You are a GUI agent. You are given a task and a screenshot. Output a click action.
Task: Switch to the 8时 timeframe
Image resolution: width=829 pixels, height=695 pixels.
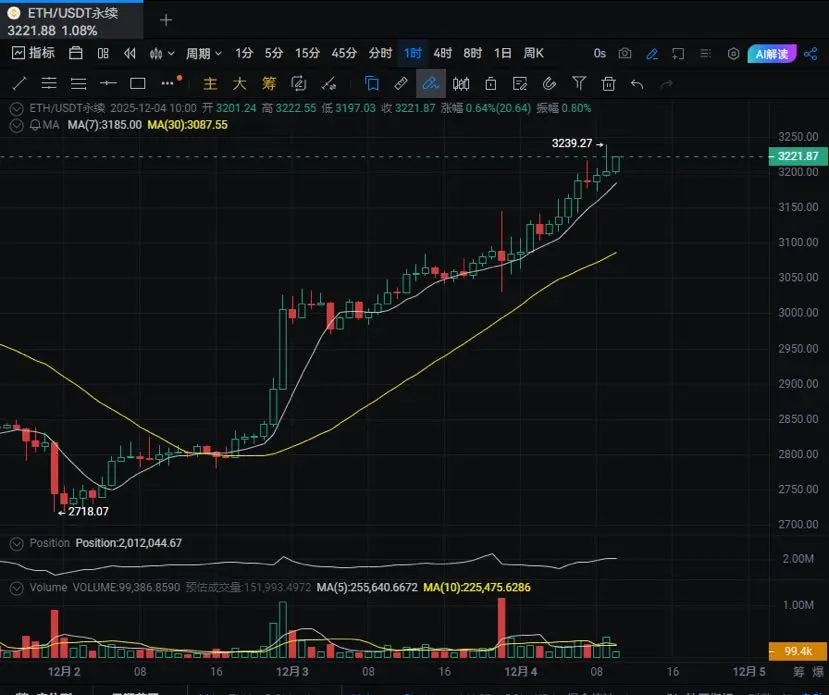[473, 53]
